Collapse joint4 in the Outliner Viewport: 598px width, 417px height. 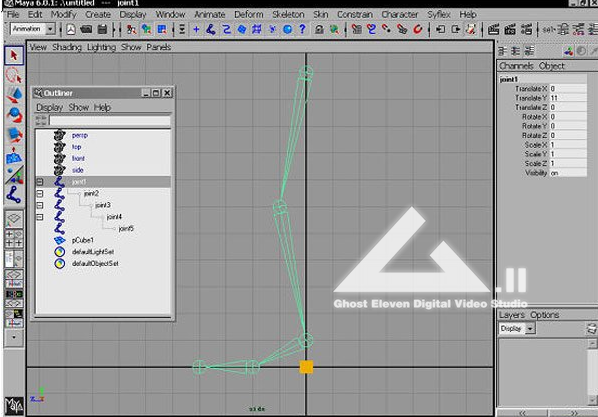[40, 217]
